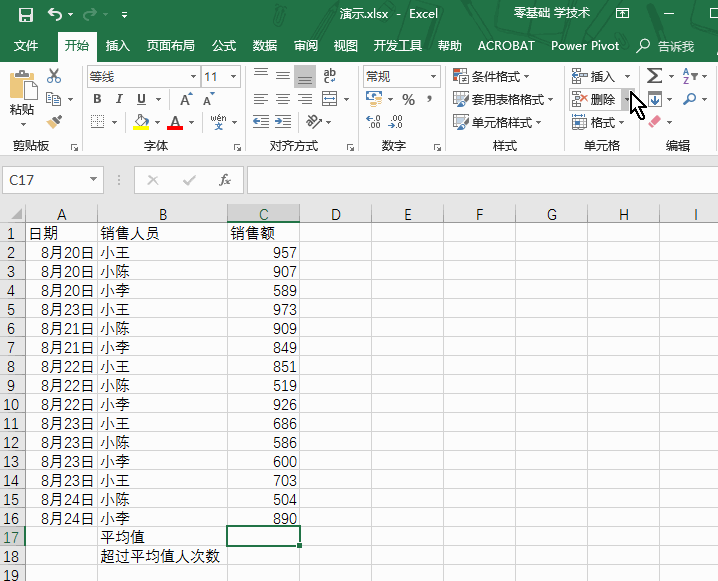The image size is (718, 581).
Task: Open Sort & Filter (A-Z funnel icon)
Action: coord(690,76)
